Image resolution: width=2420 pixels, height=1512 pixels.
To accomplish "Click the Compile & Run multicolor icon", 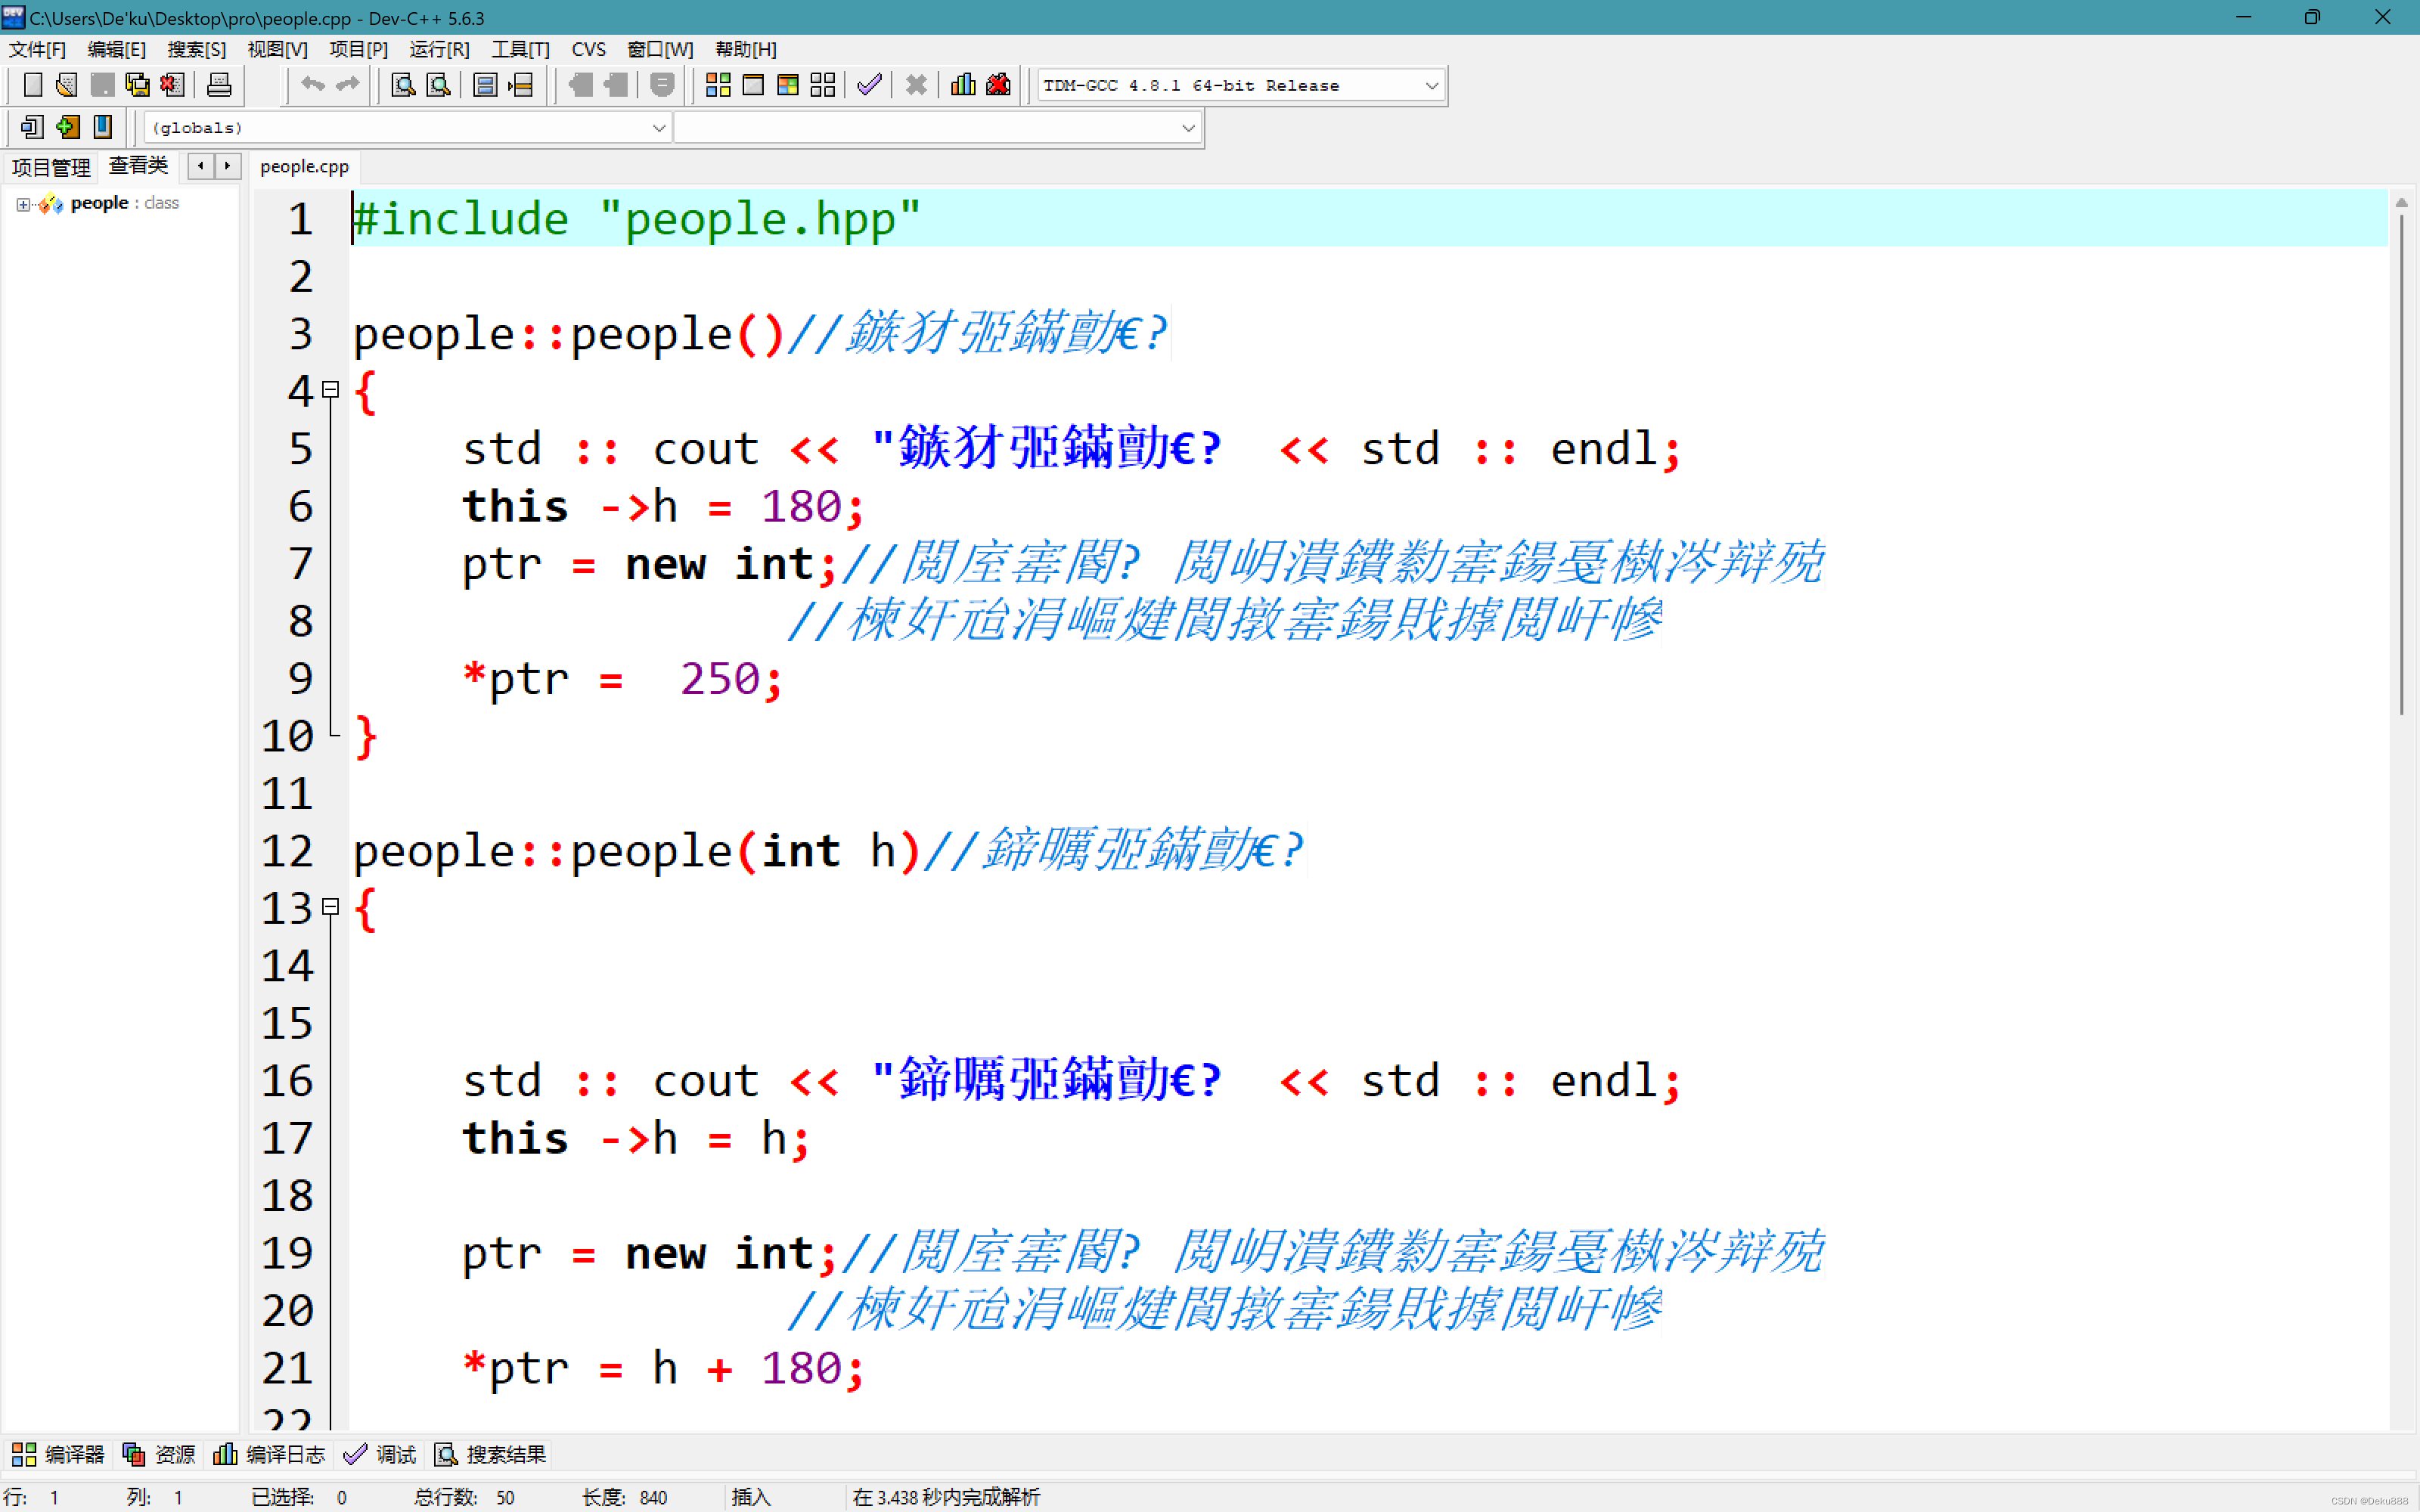I will tap(787, 85).
